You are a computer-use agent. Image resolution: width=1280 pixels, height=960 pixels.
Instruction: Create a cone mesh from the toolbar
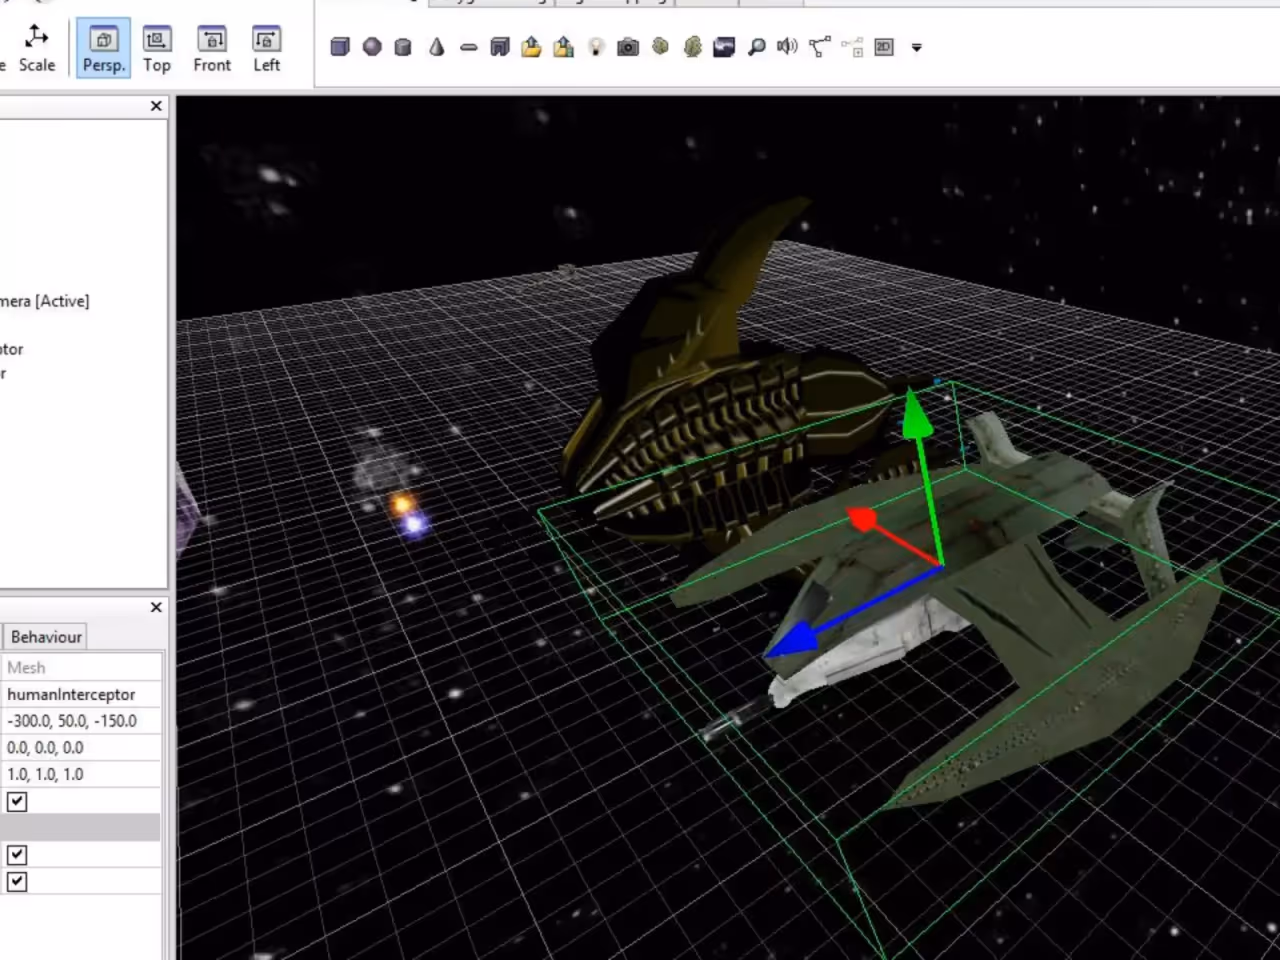pyautogui.click(x=436, y=46)
